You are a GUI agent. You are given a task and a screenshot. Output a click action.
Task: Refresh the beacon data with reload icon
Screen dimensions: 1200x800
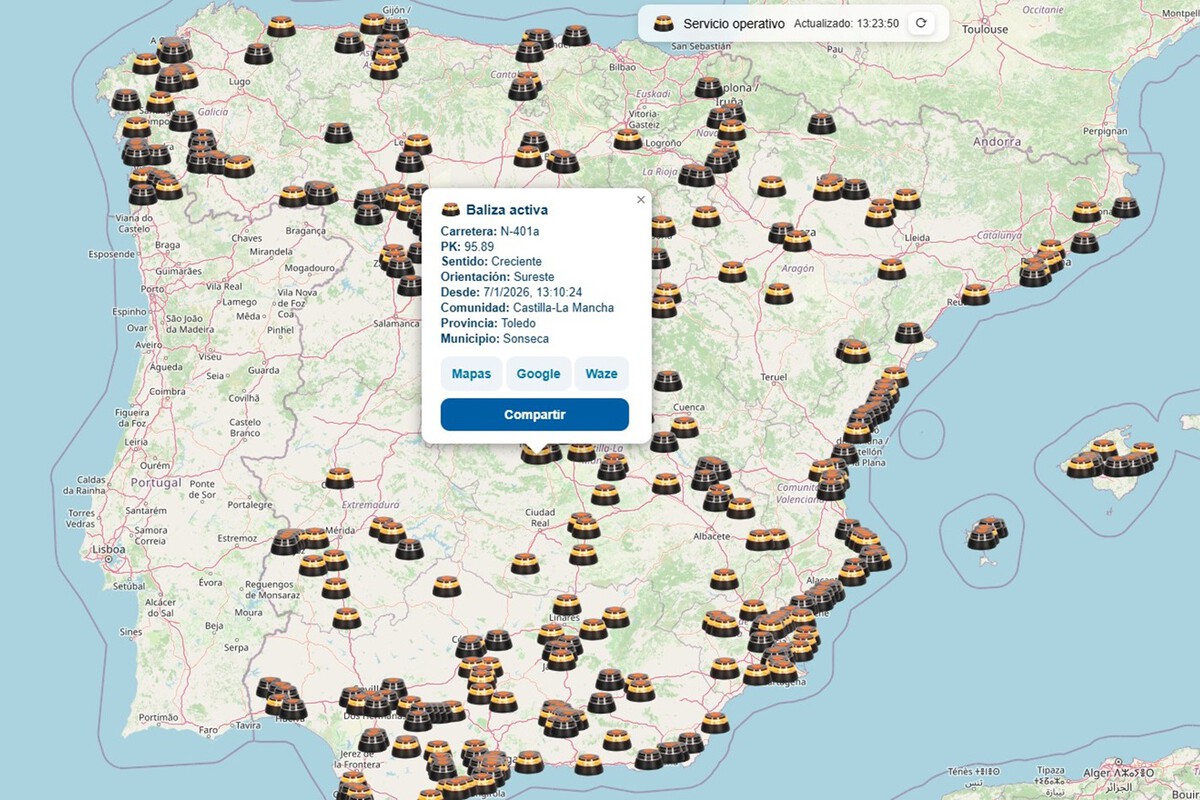click(921, 23)
